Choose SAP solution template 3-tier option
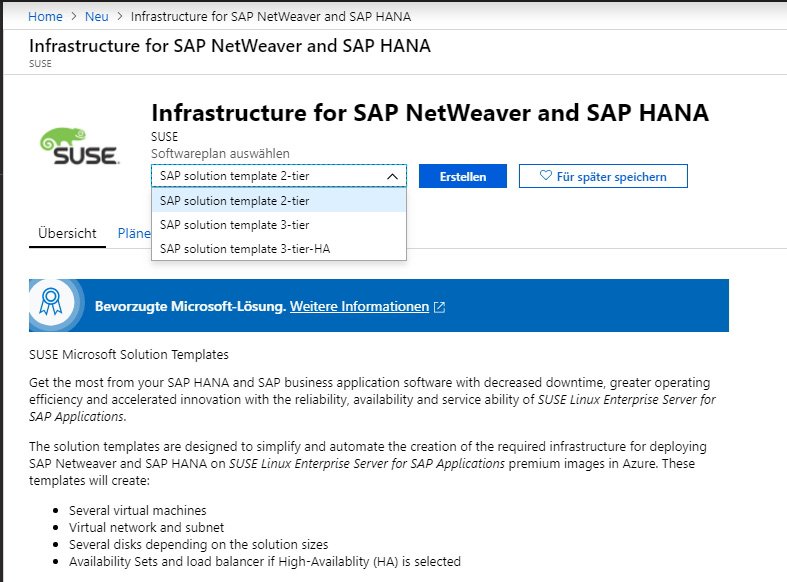This screenshot has height=582, width=787. click(x=234, y=224)
